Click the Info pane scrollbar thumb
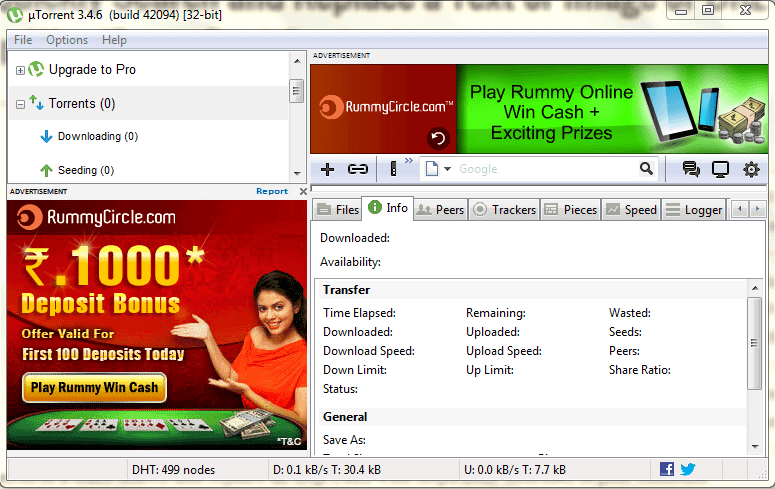Screen dimensions: 775x489 click(x=755, y=343)
